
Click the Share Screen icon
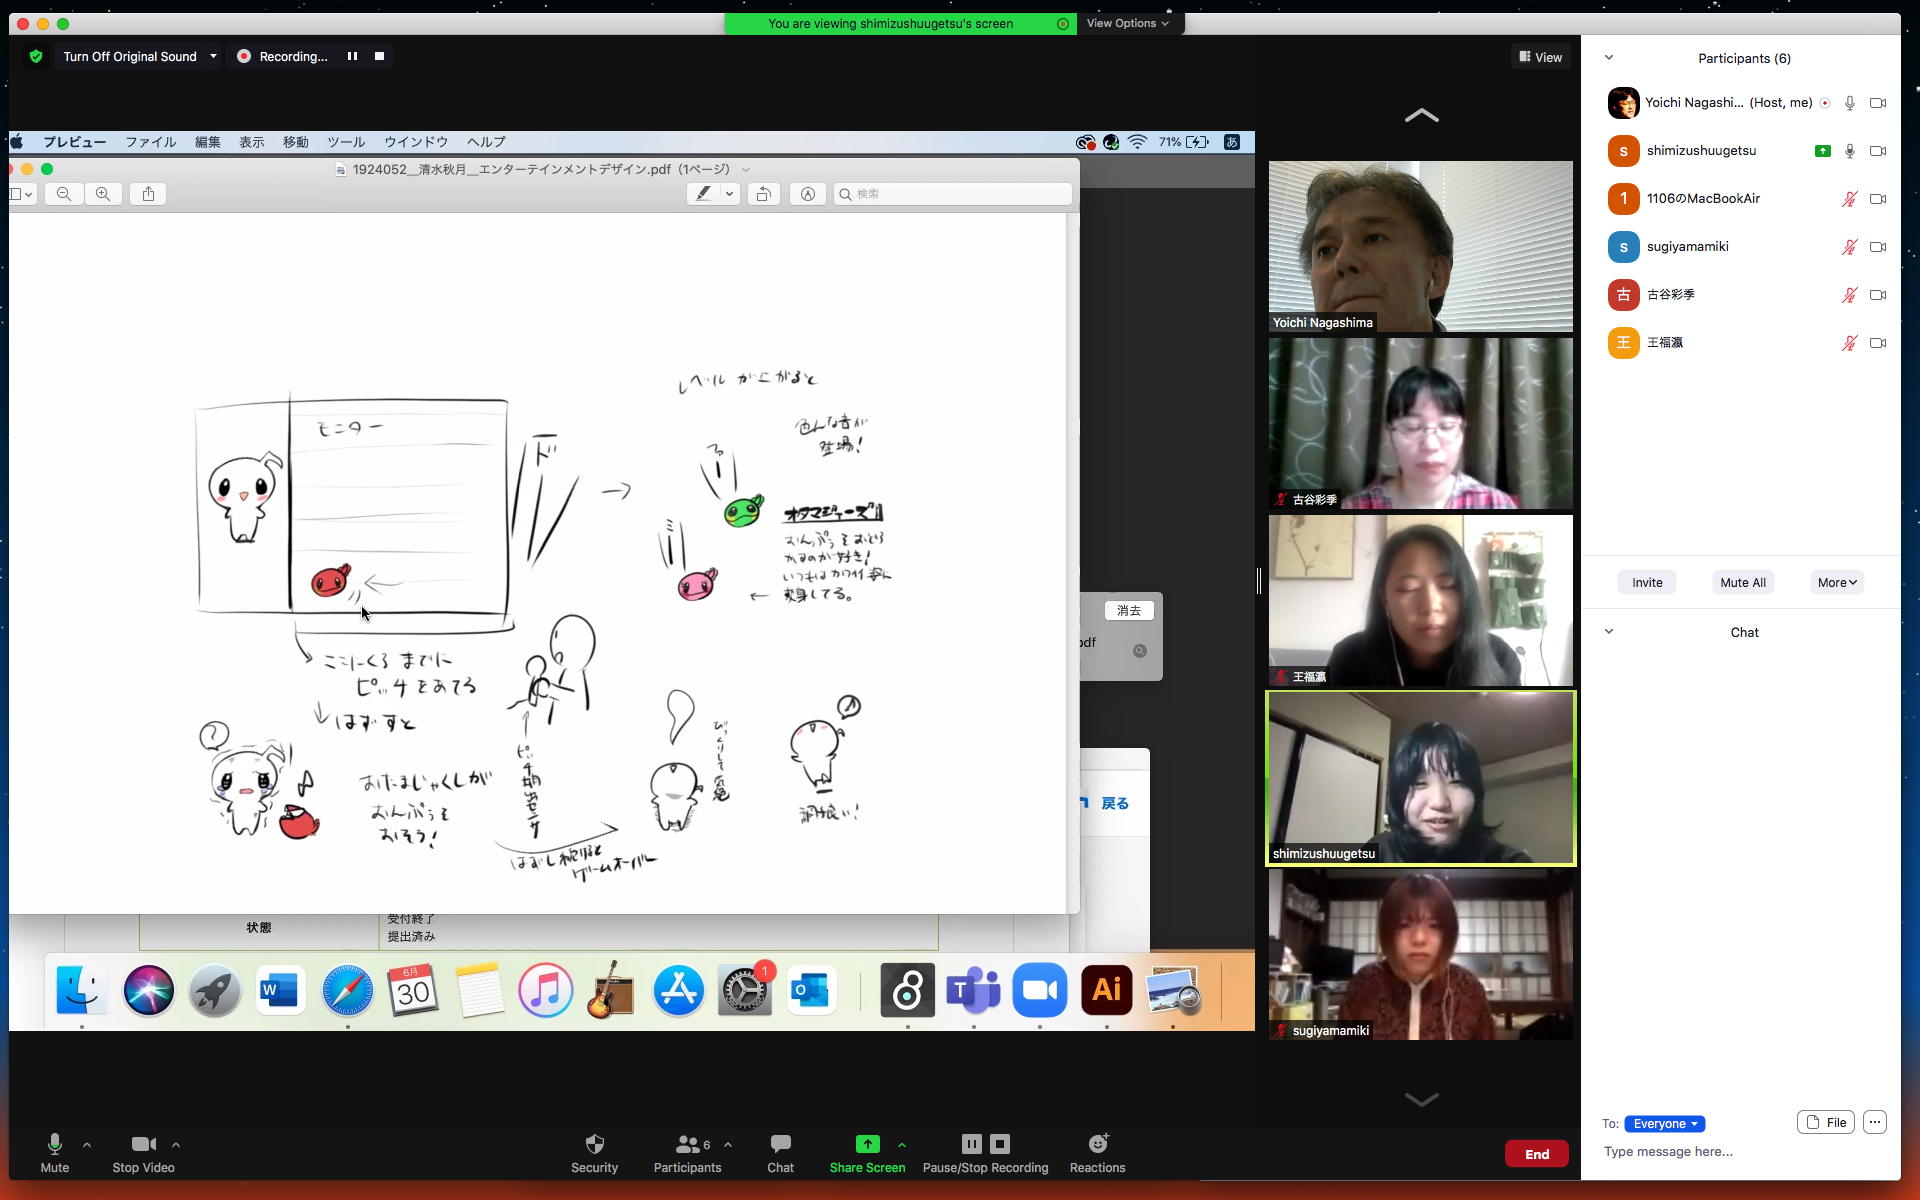(867, 1144)
